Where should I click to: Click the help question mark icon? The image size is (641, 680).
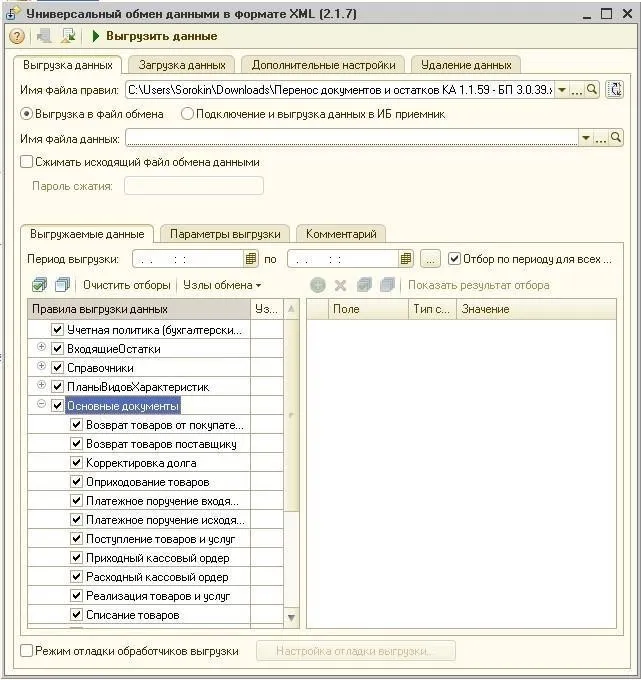(x=17, y=36)
